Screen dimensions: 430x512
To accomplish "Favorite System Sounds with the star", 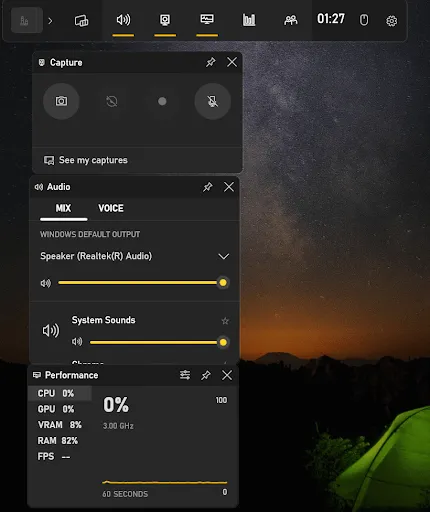I will [225, 321].
